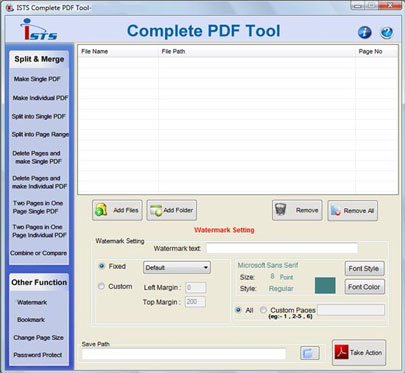Image resolution: width=405 pixels, height=373 pixels.
Task: Click the Save Path input field
Action: (x=184, y=354)
